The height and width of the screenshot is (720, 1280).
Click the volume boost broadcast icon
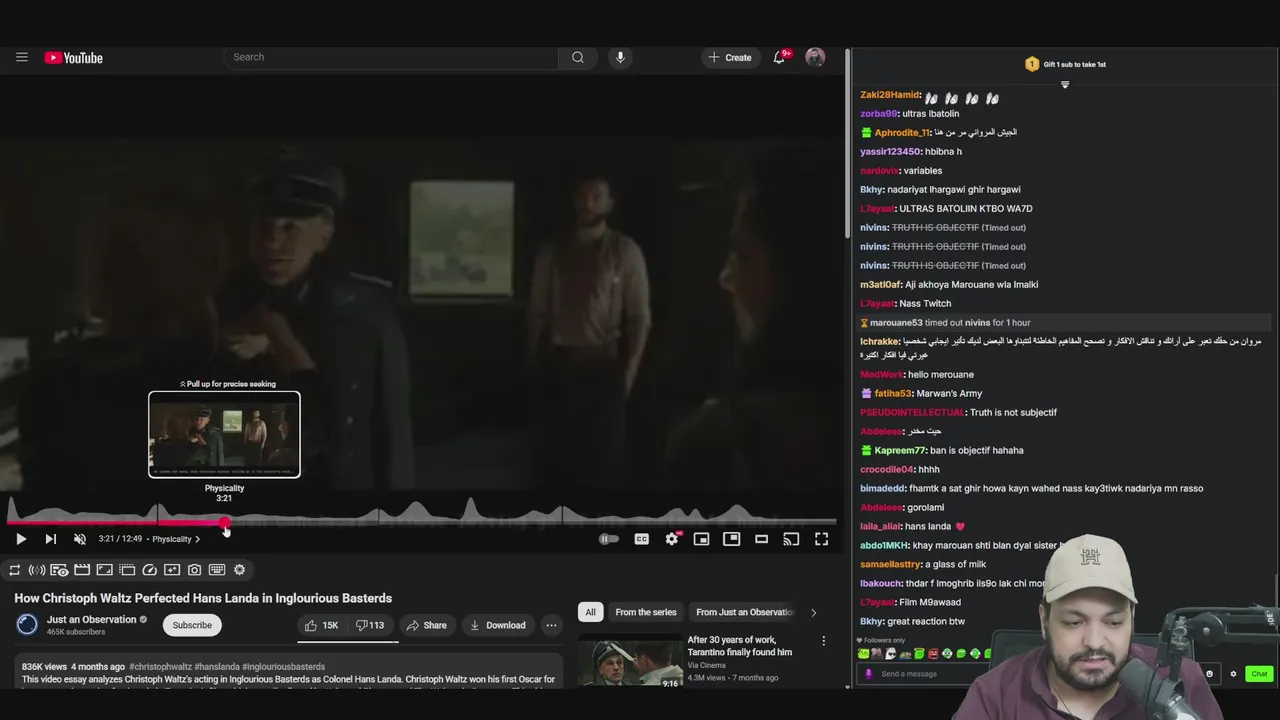click(x=37, y=570)
